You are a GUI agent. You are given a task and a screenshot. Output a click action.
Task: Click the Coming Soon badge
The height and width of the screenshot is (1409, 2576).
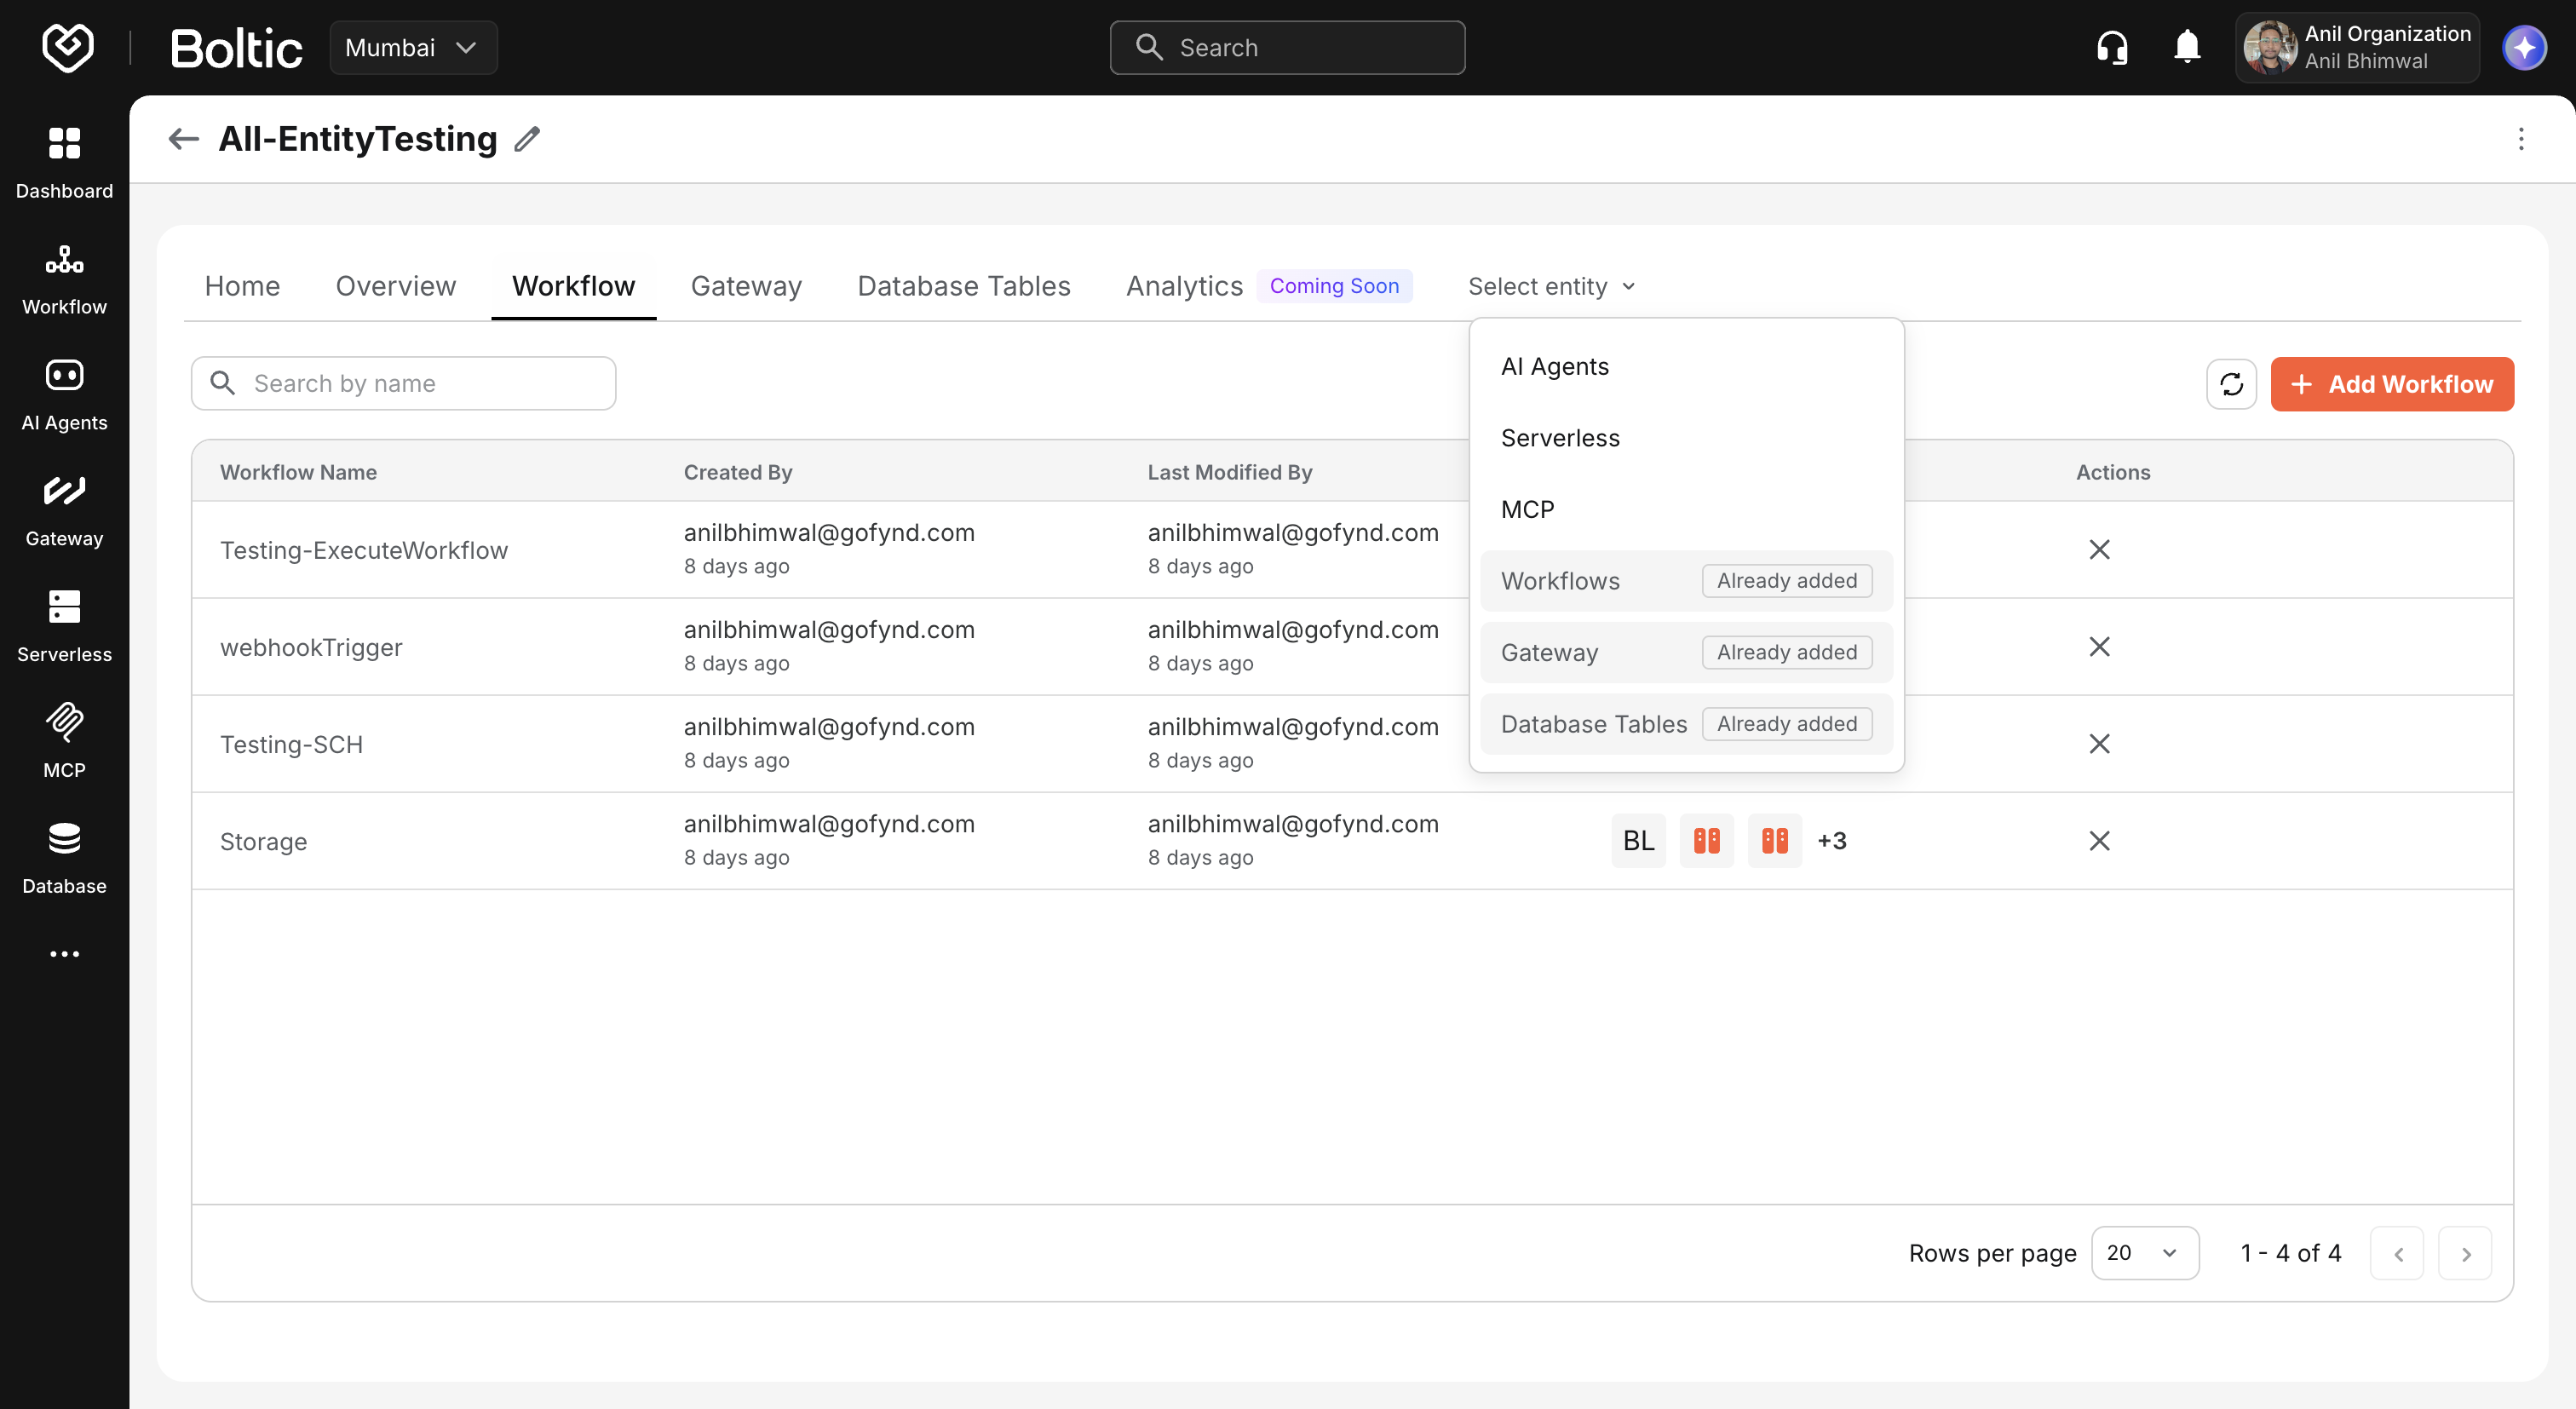coord(1334,286)
